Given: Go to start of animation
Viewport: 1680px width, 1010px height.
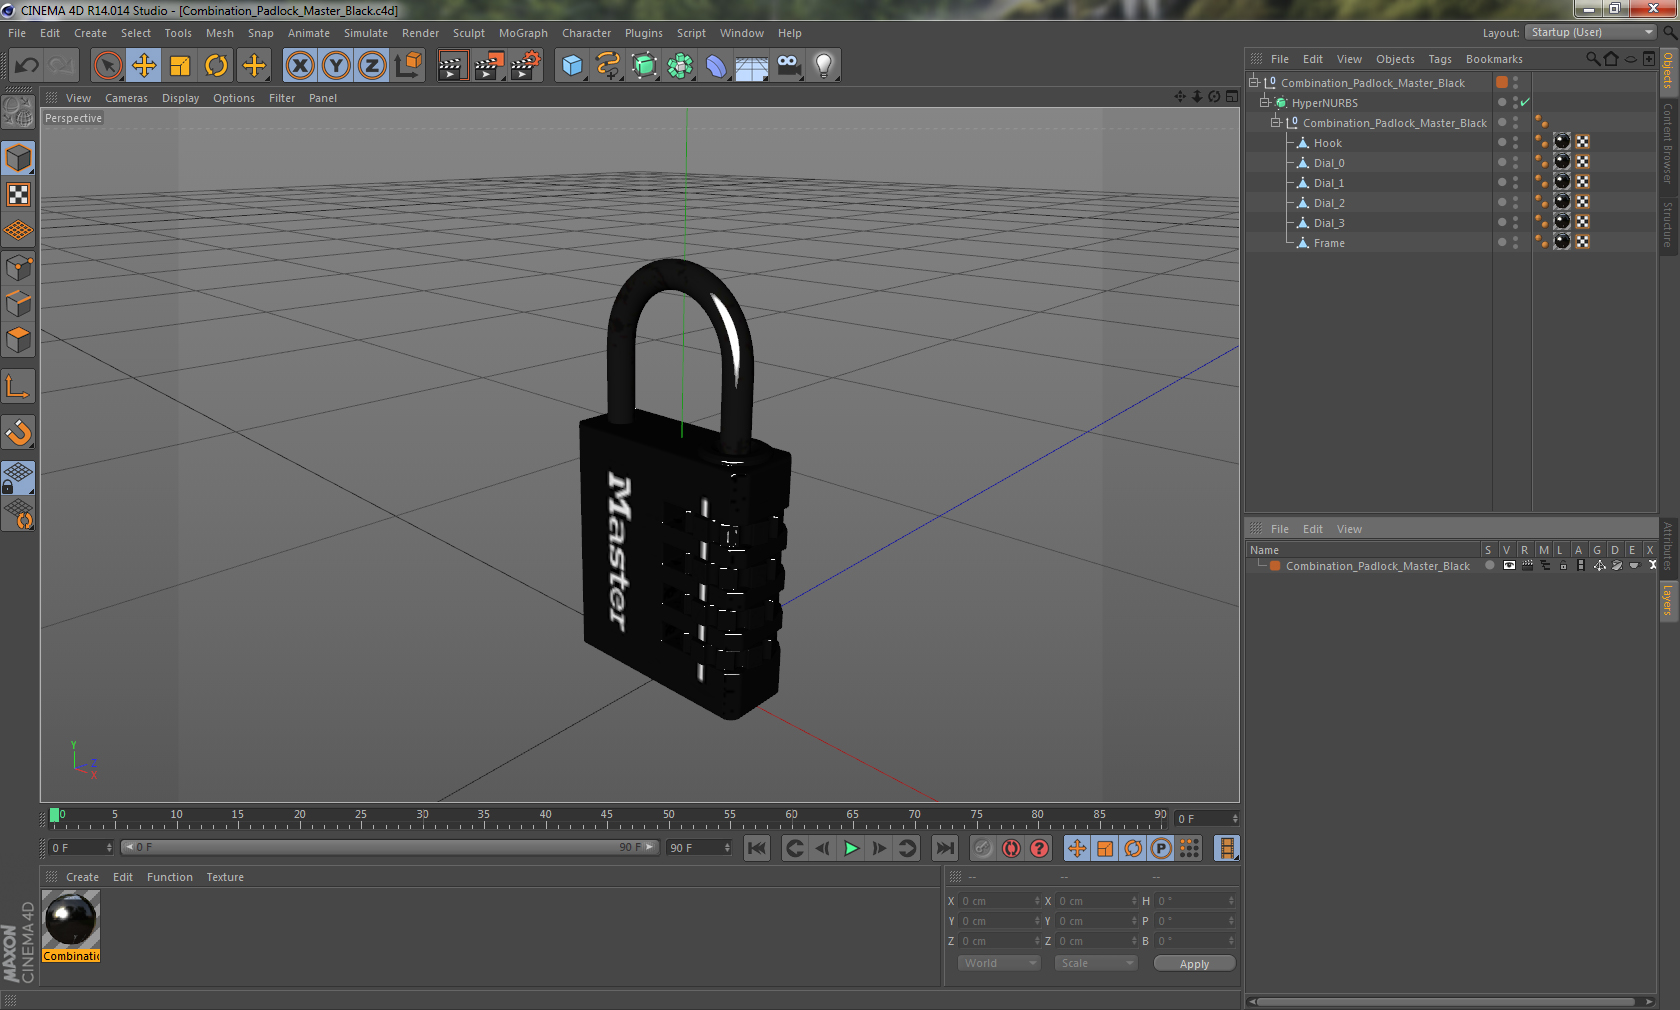Looking at the screenshot, I should [757, 848].
